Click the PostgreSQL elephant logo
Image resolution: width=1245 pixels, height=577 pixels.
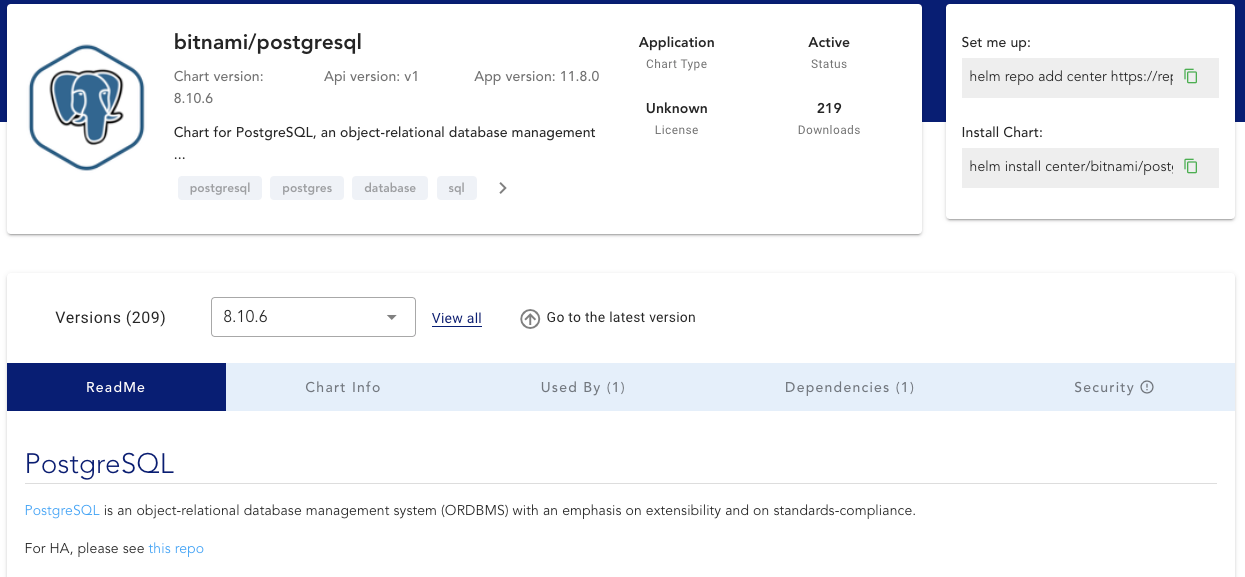tap(88, 108)
